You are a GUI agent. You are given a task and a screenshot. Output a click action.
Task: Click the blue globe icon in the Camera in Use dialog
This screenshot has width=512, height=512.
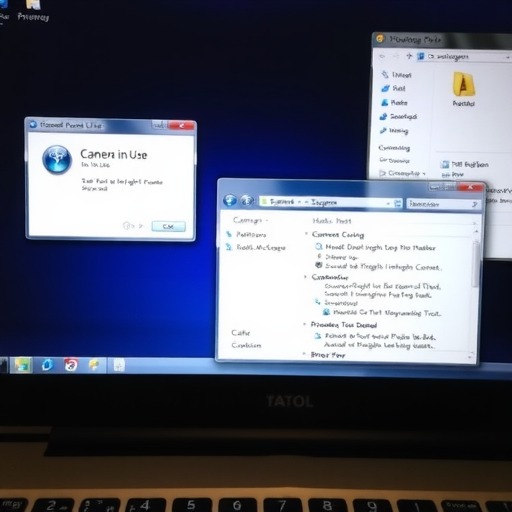(x=57, y=160)
